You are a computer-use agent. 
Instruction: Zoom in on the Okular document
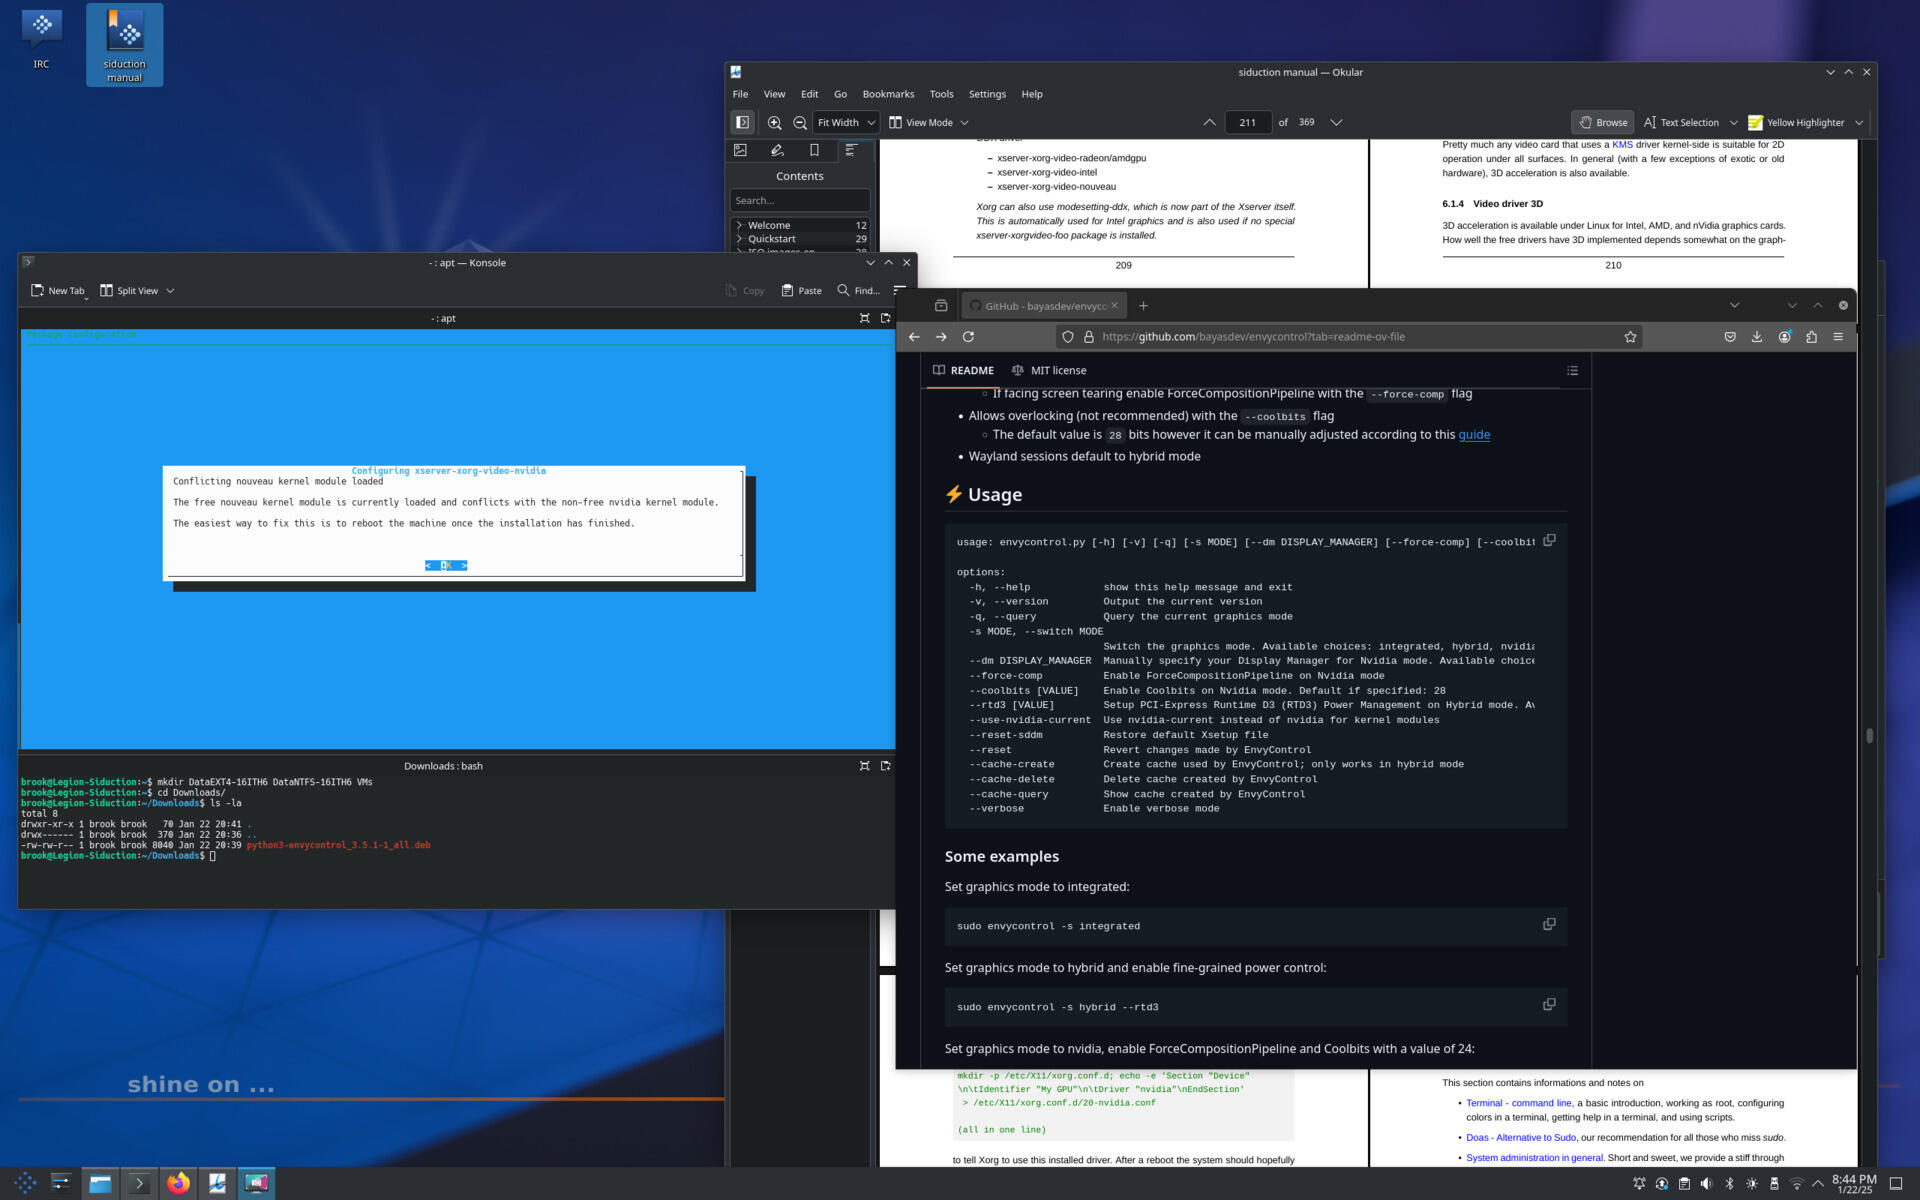point(774,122)
